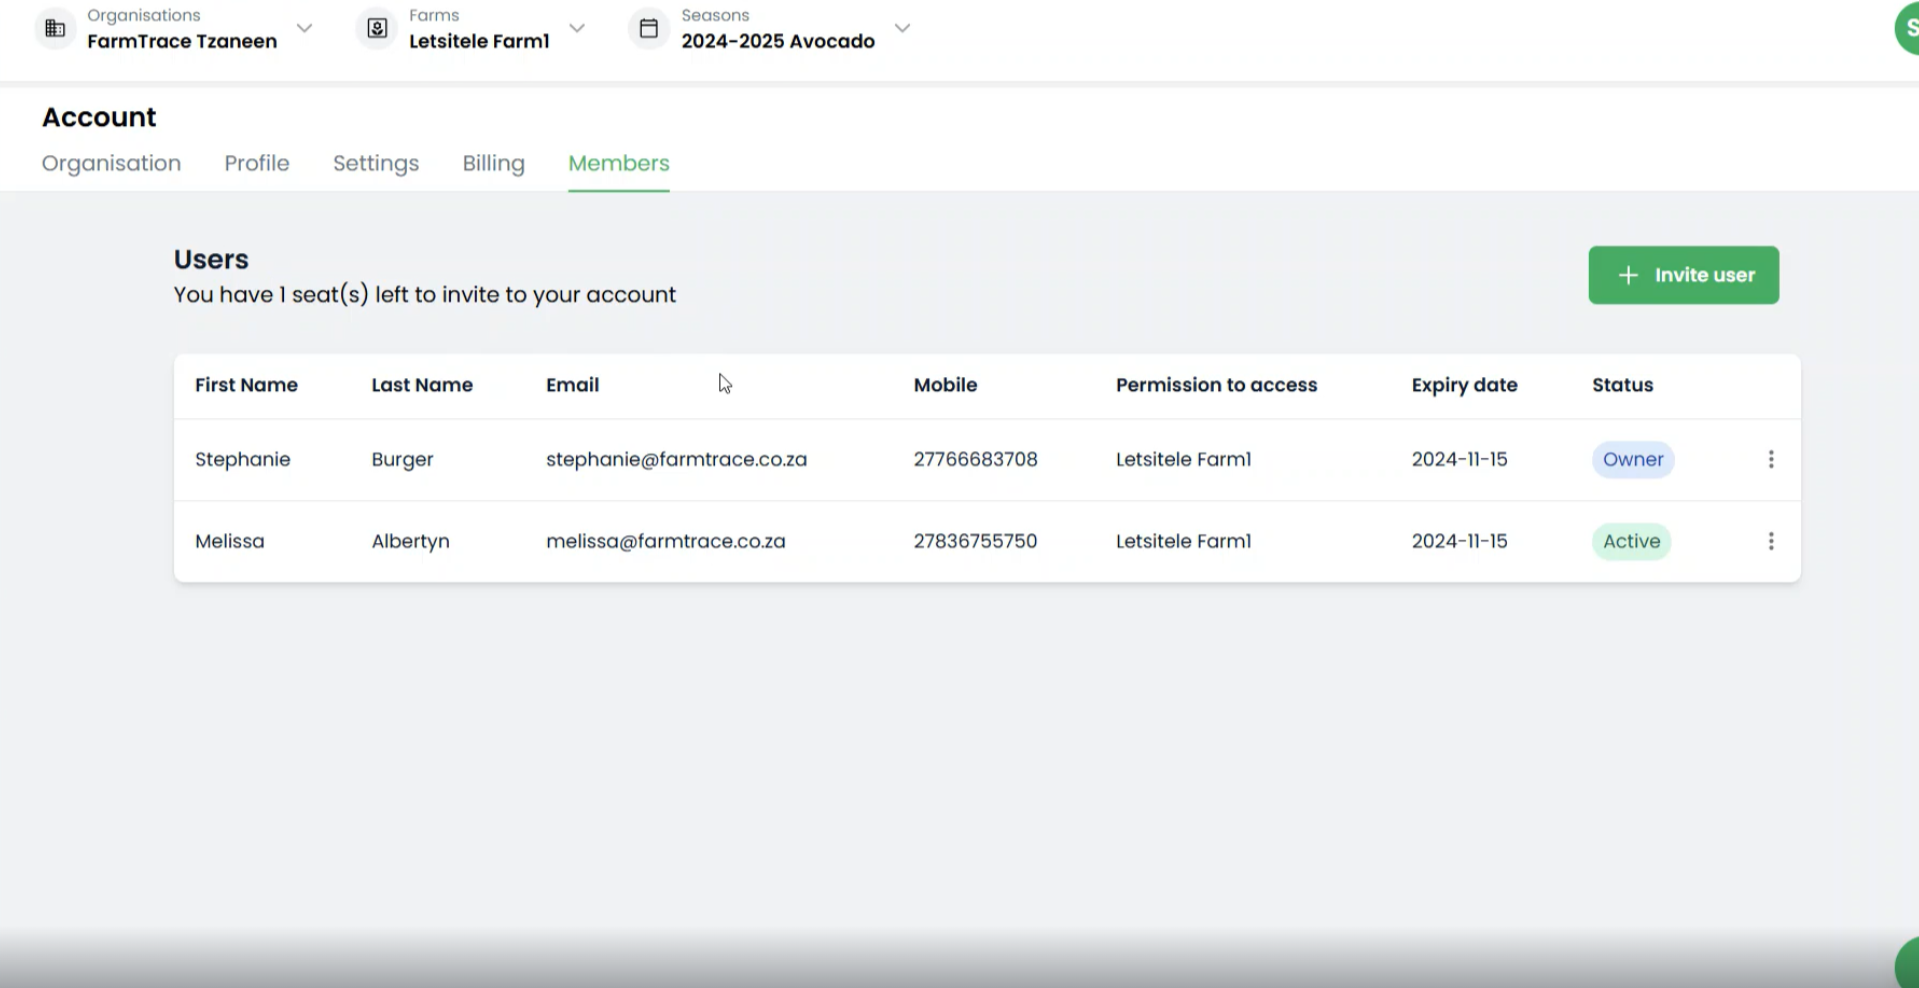
Task: Select Letsitele Farm1 in the Farms selector
Action: tap(479, 41)
